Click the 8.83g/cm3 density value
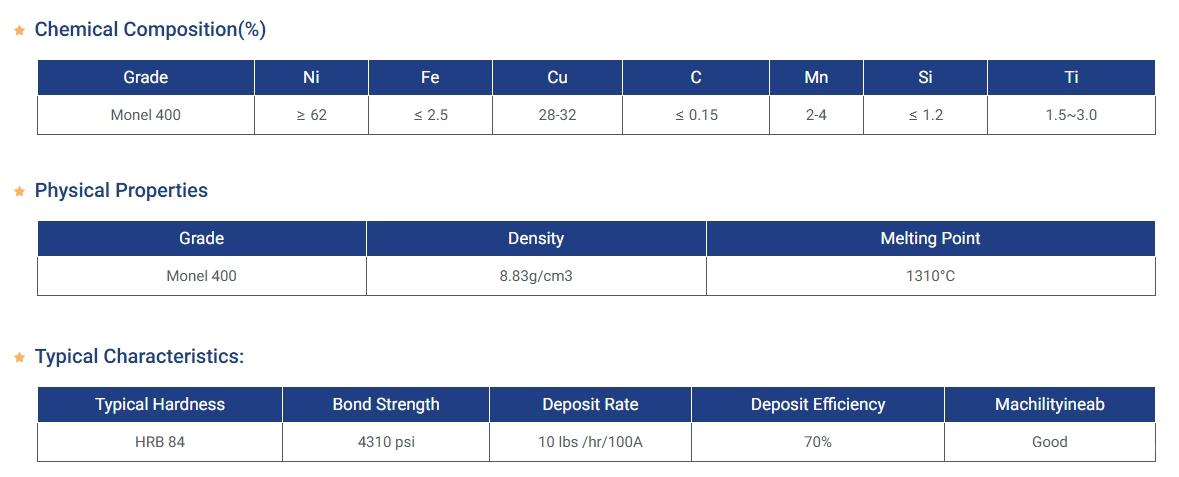 536,276
